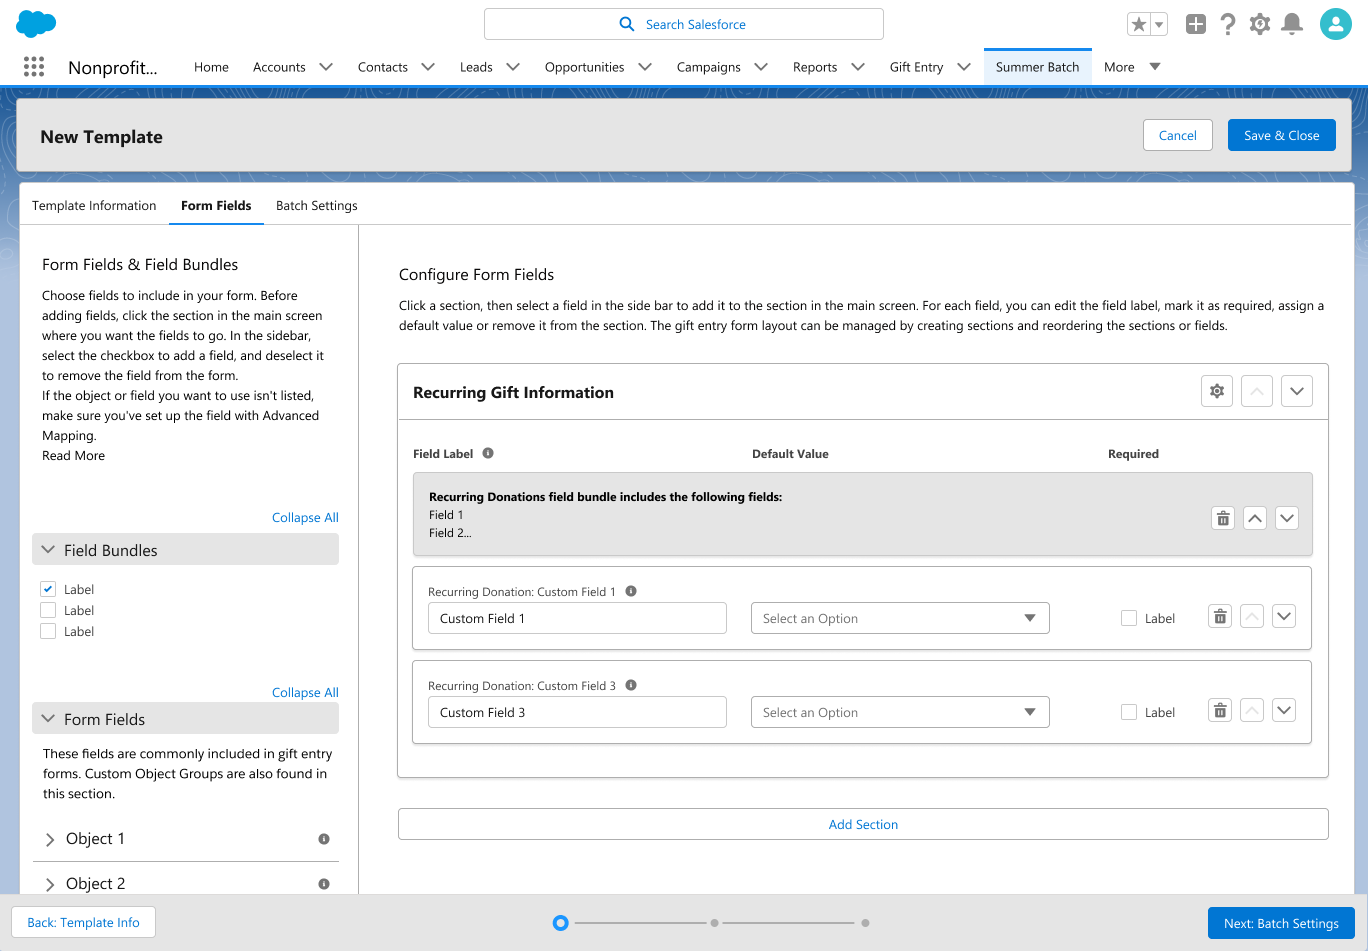Click the first step marker in the bottom progress indicator
Image resolution: width=1368 pixels, height=951 pixels.
coord(560,923)
